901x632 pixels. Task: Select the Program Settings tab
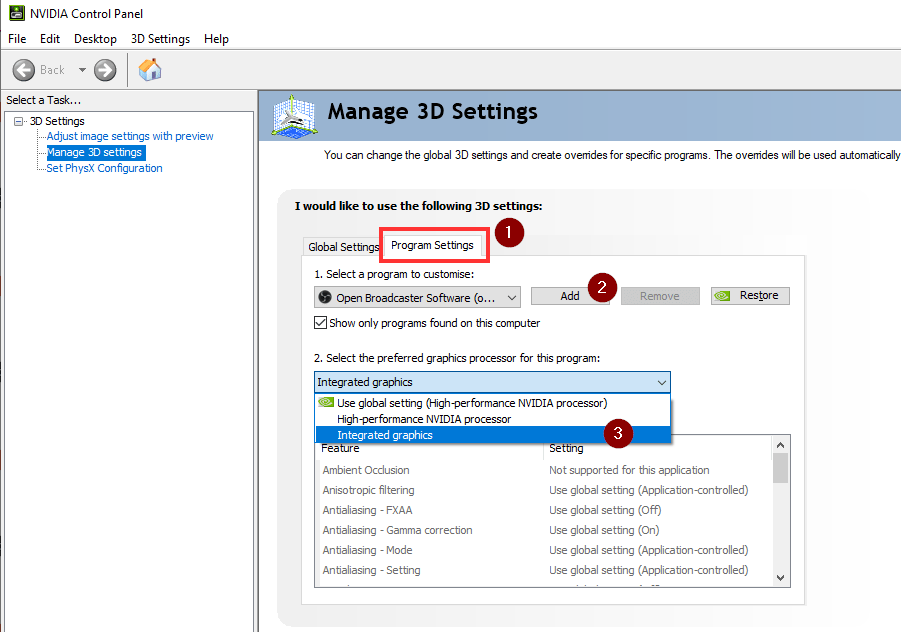click(432, 245)
